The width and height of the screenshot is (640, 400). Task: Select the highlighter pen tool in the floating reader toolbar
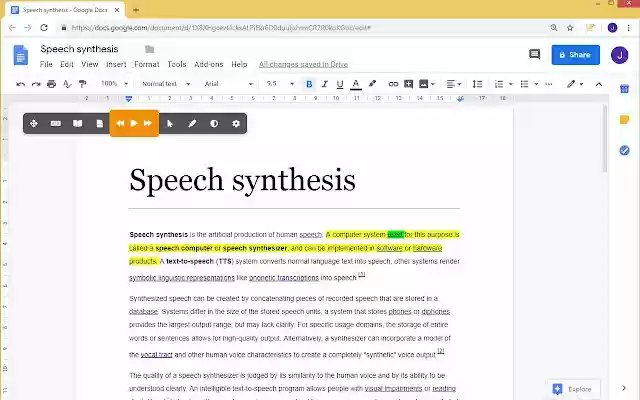tap(192, 123)
